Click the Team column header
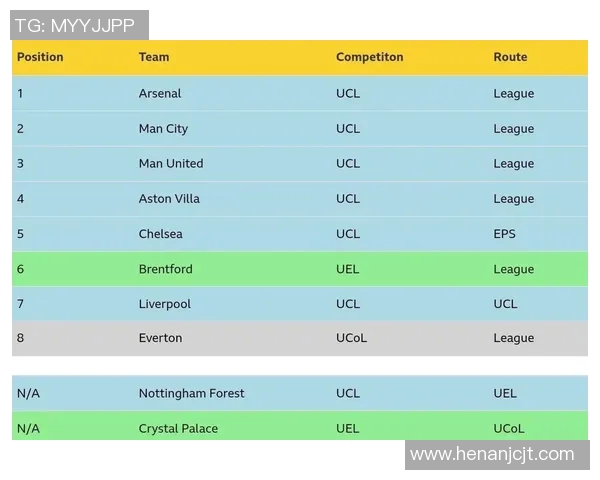This screenshot has height=480, width=600. (154, 57)
